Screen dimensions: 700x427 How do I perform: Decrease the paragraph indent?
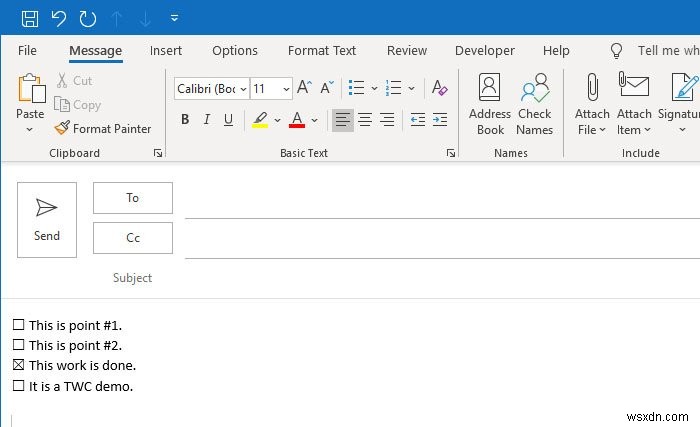[x=418, y=120]
